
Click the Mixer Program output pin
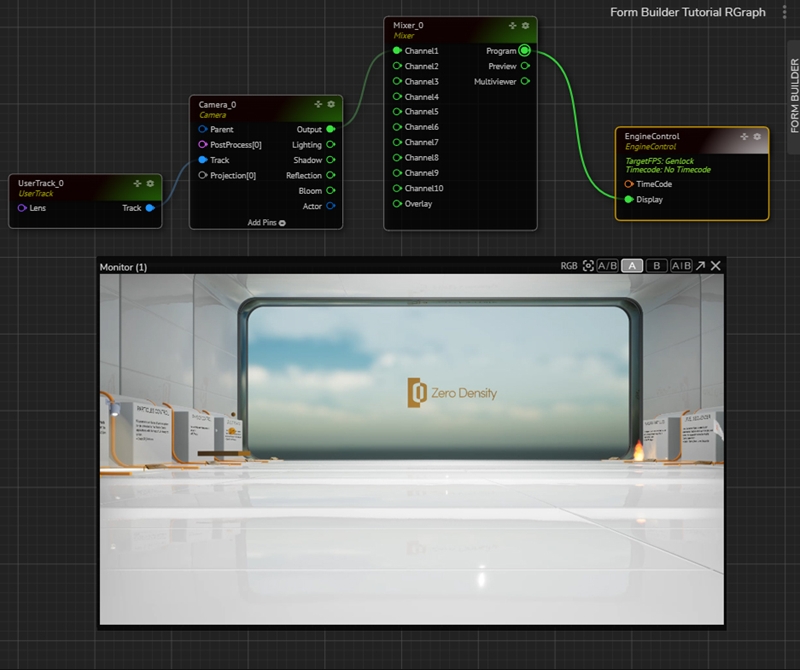tap(524, 51)
